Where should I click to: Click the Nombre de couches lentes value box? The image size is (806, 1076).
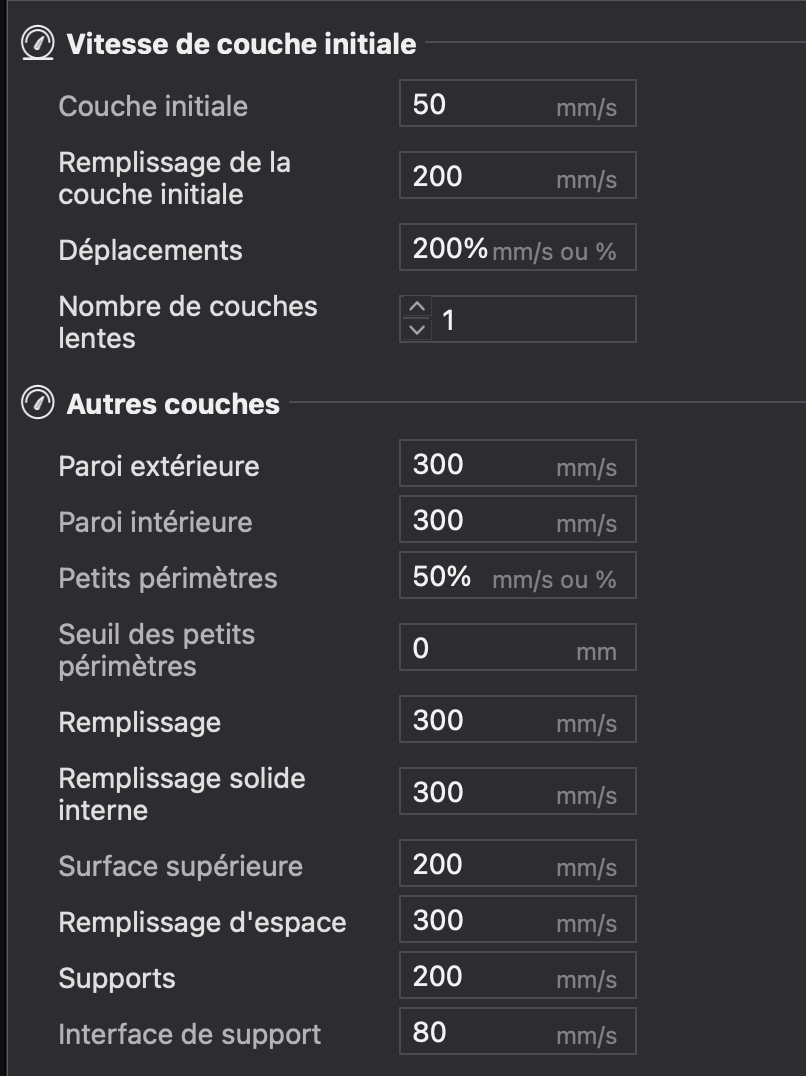tap(518, 319)
